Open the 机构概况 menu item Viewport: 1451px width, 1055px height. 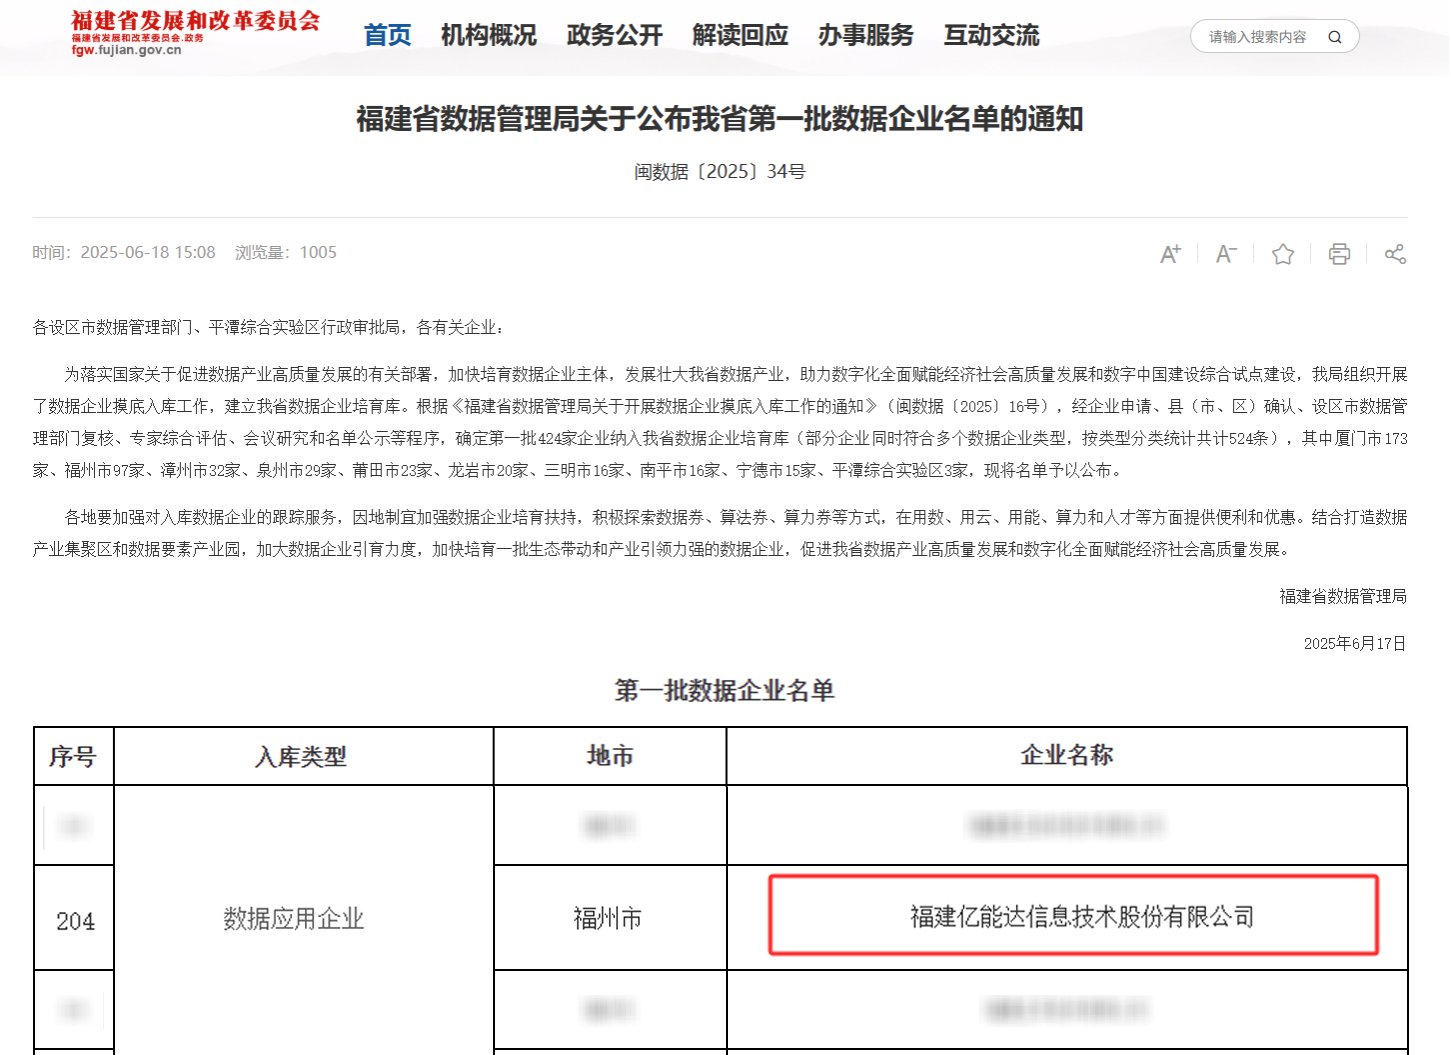point(488,36)
